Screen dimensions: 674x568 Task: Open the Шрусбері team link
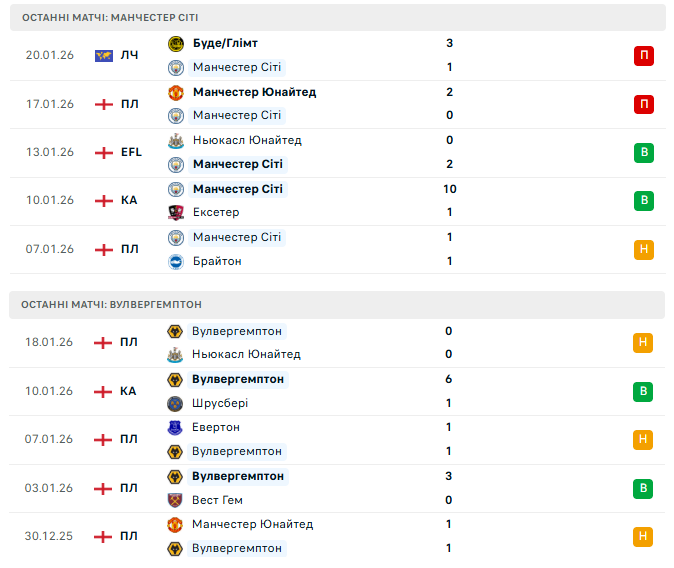(x=220, y=403)
